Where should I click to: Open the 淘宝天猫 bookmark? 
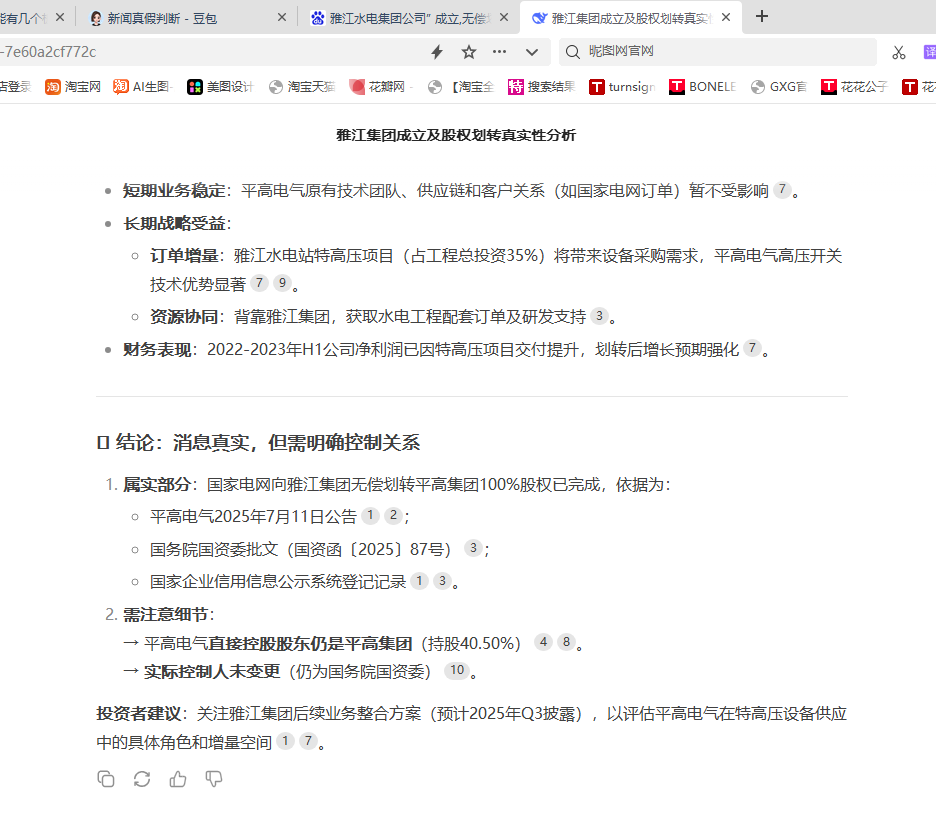pos(301,87)
